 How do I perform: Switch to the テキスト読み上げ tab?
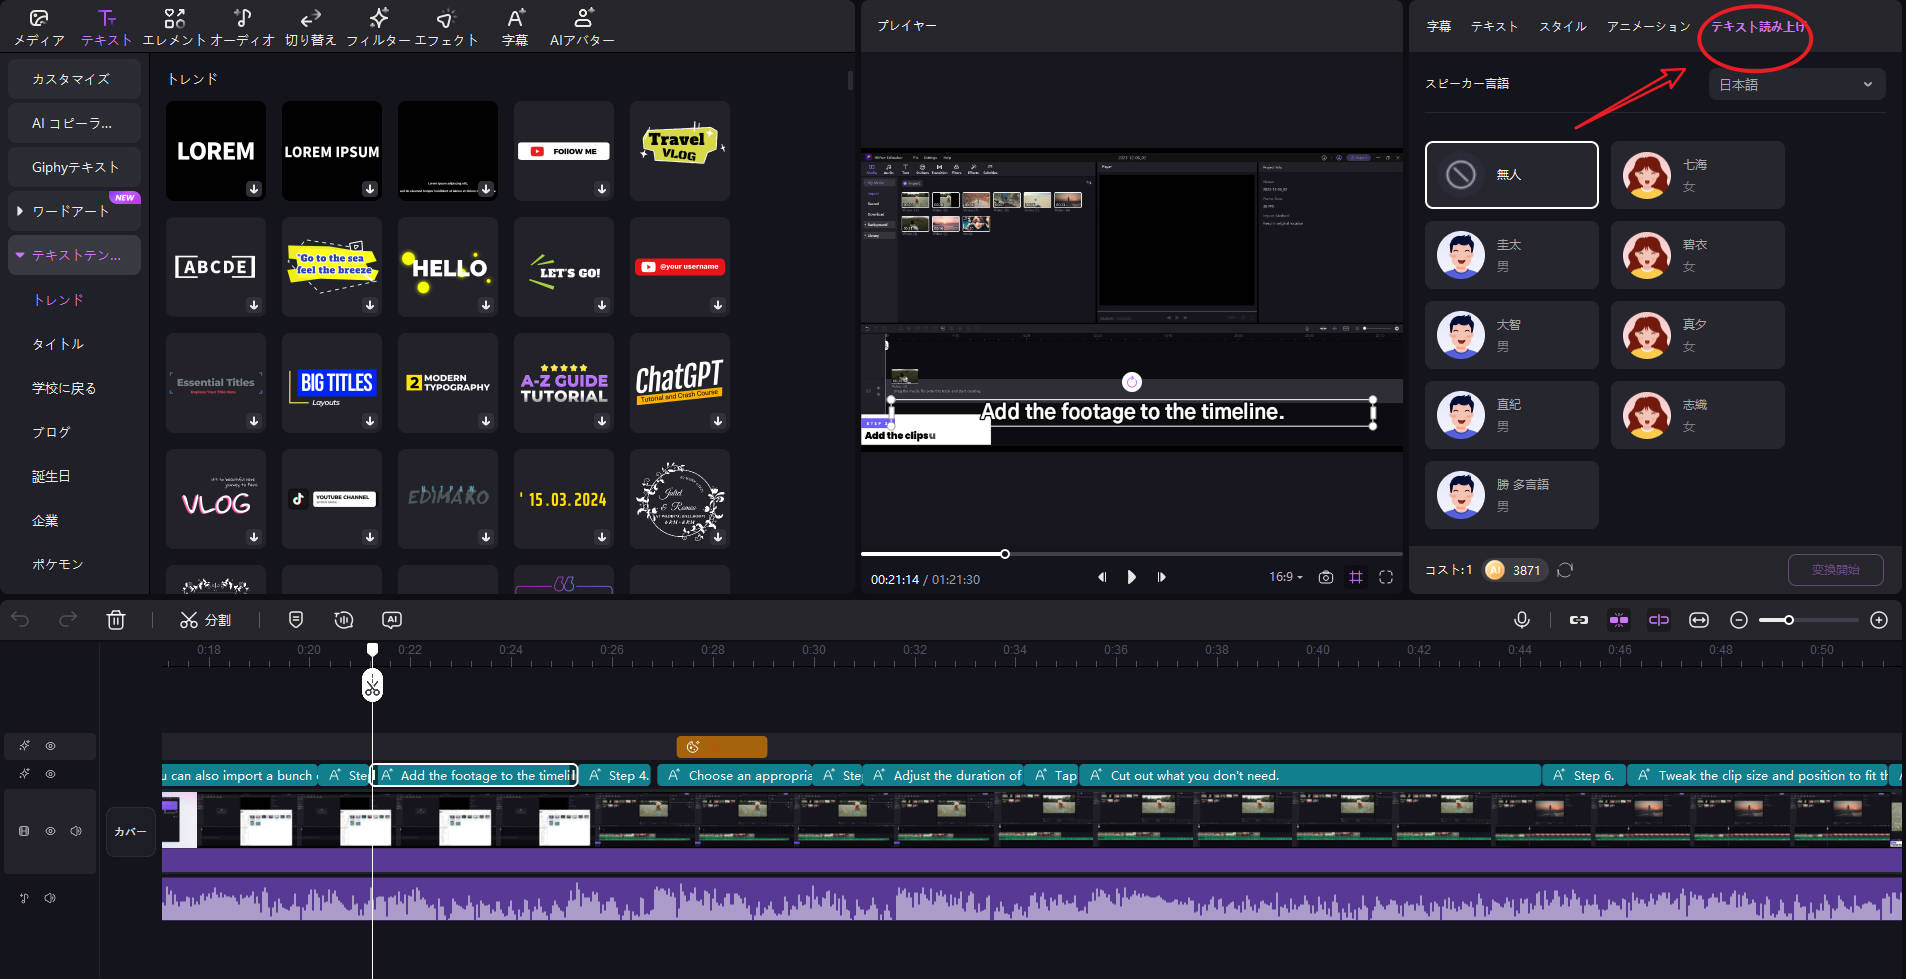click(x=1758, y=27)
